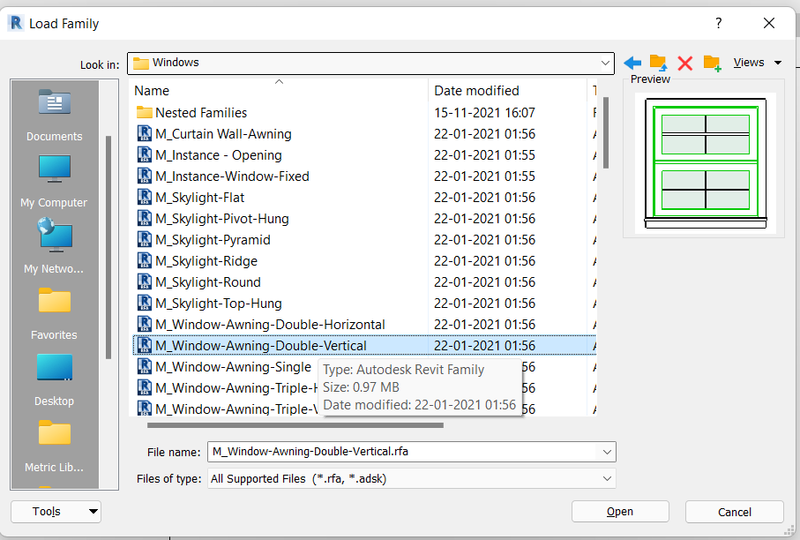Click the Open button

click(620, 511)
